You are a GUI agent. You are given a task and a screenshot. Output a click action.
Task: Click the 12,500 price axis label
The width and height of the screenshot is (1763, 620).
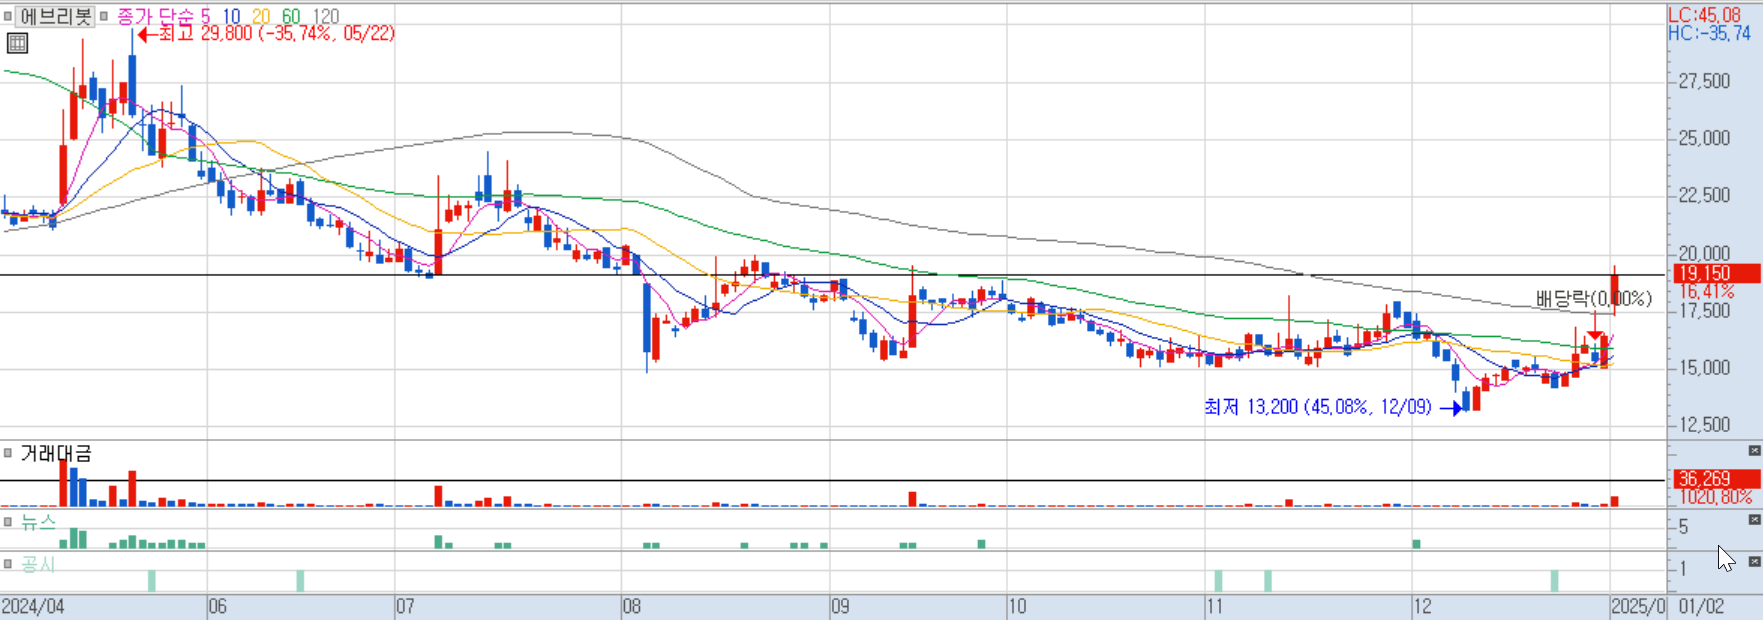coord(1704,425)
